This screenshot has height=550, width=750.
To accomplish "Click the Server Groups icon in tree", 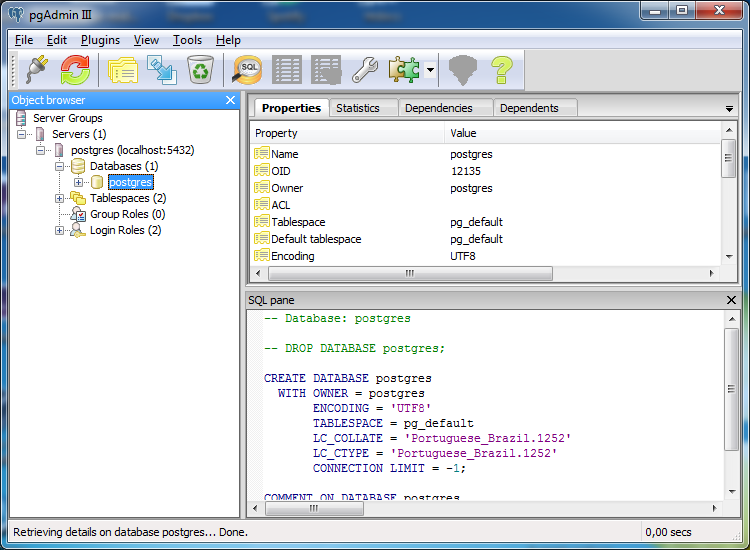I will pyautogui.click(x=21, y=118).
